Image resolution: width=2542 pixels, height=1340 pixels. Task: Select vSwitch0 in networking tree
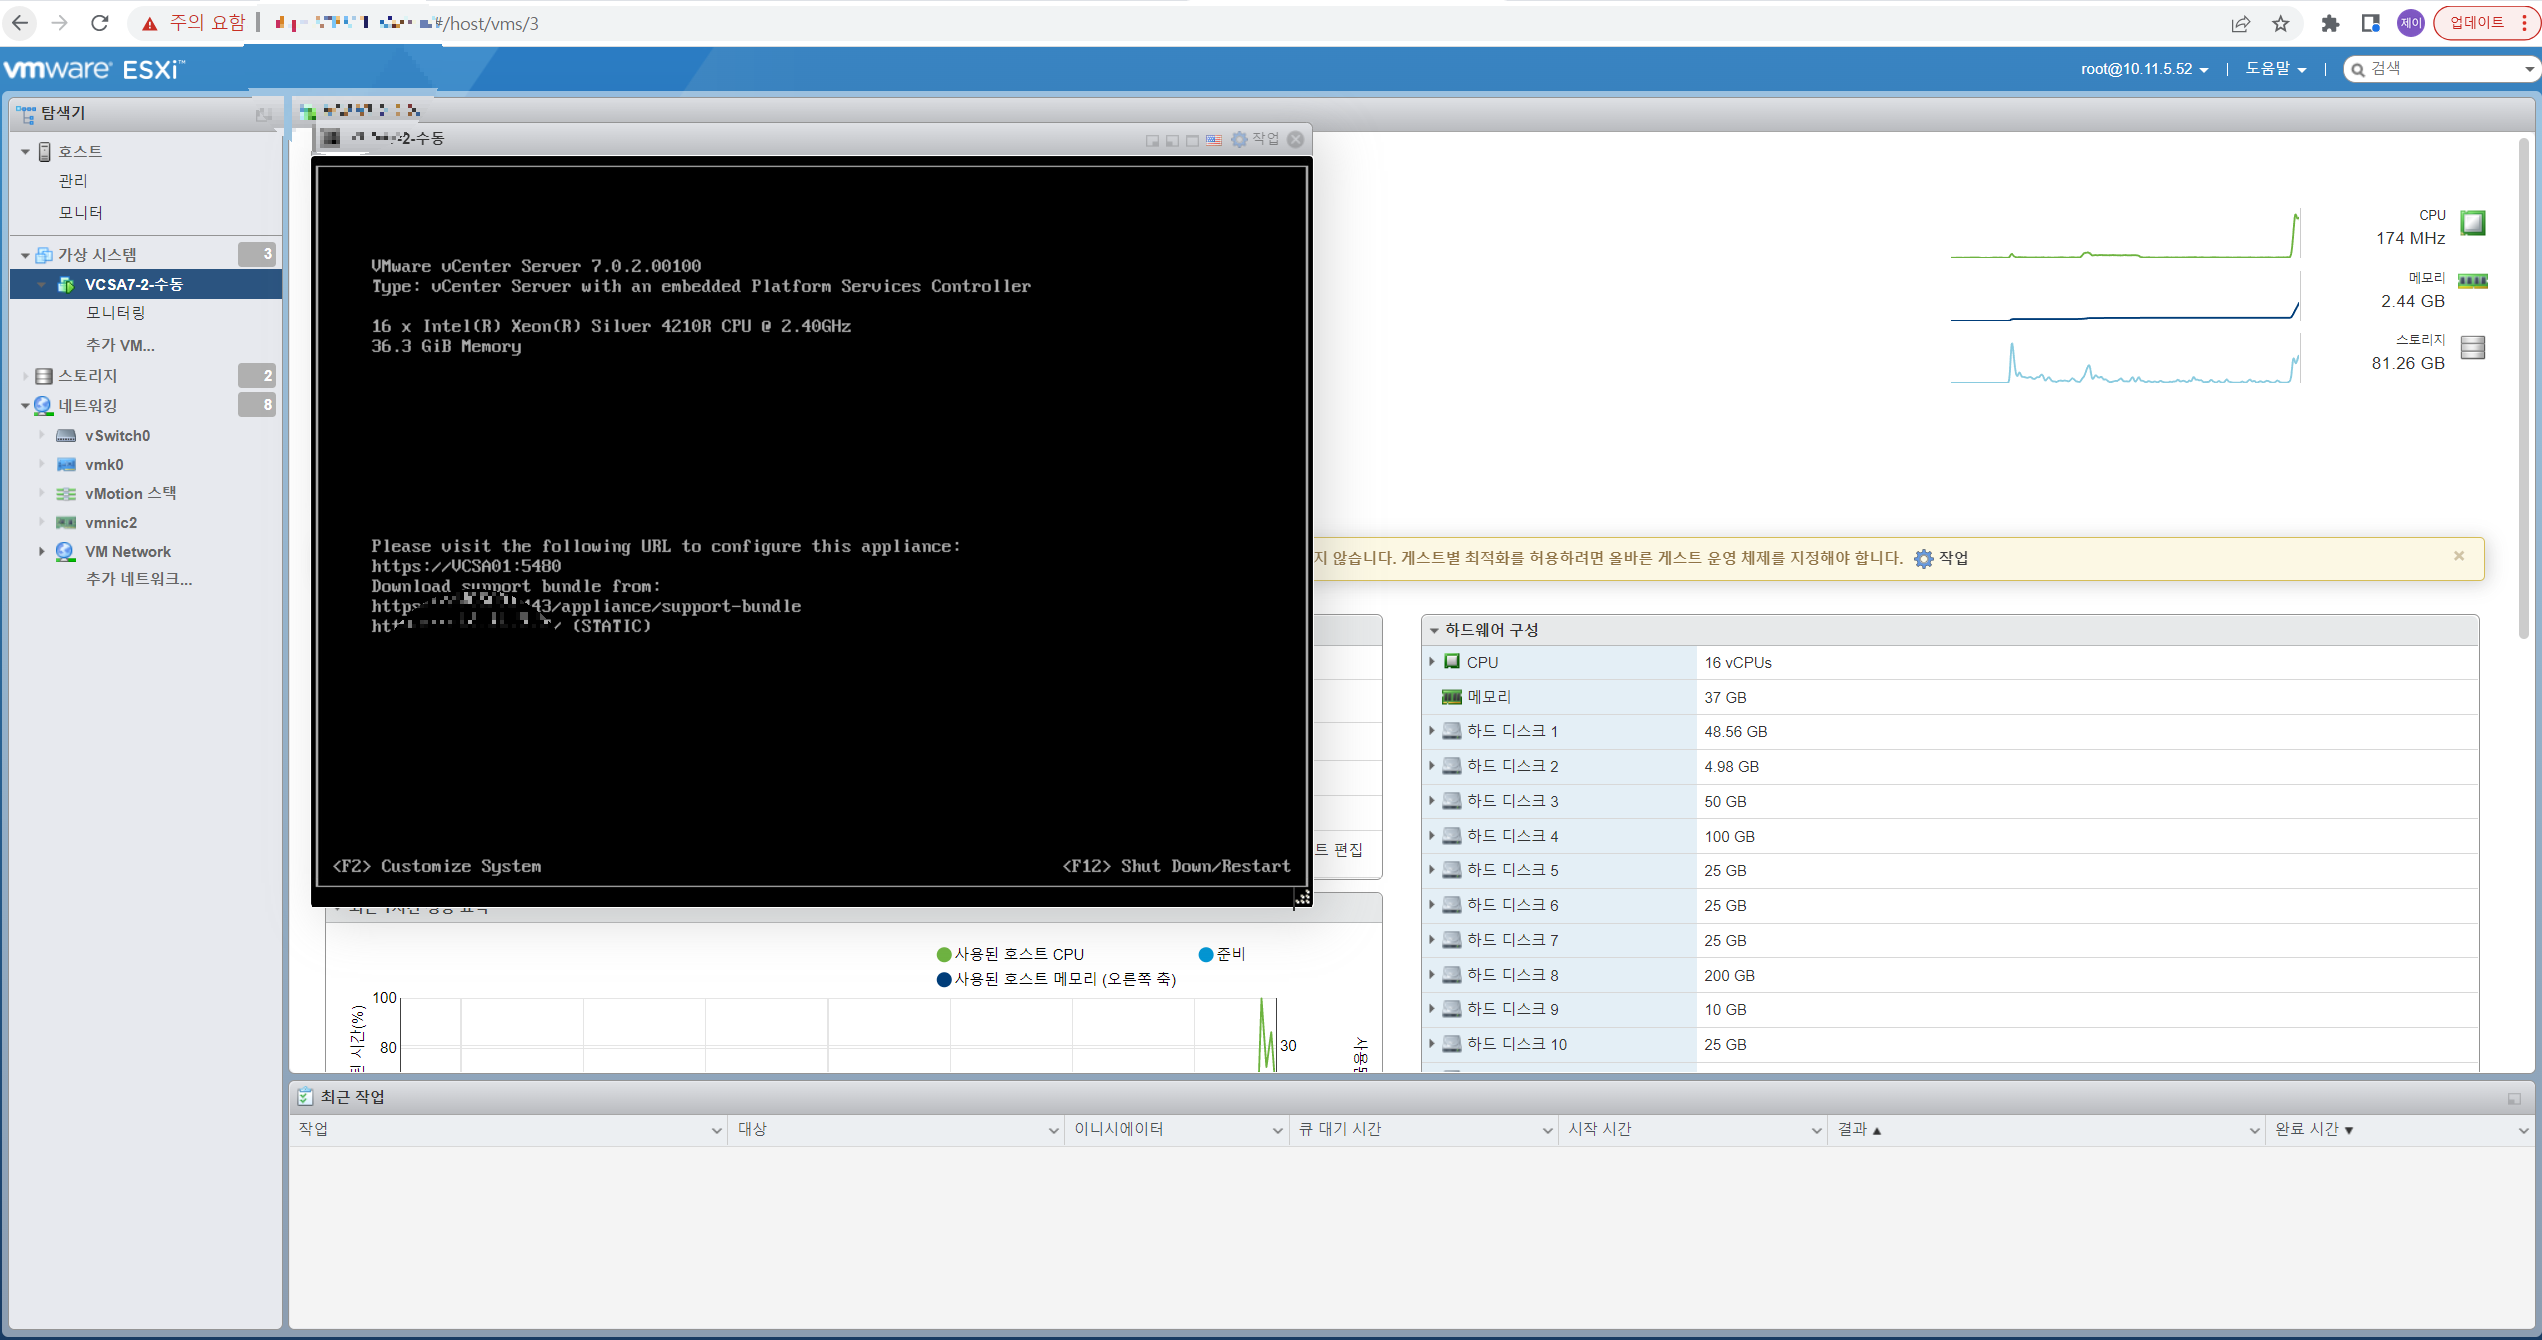(117, 436)
